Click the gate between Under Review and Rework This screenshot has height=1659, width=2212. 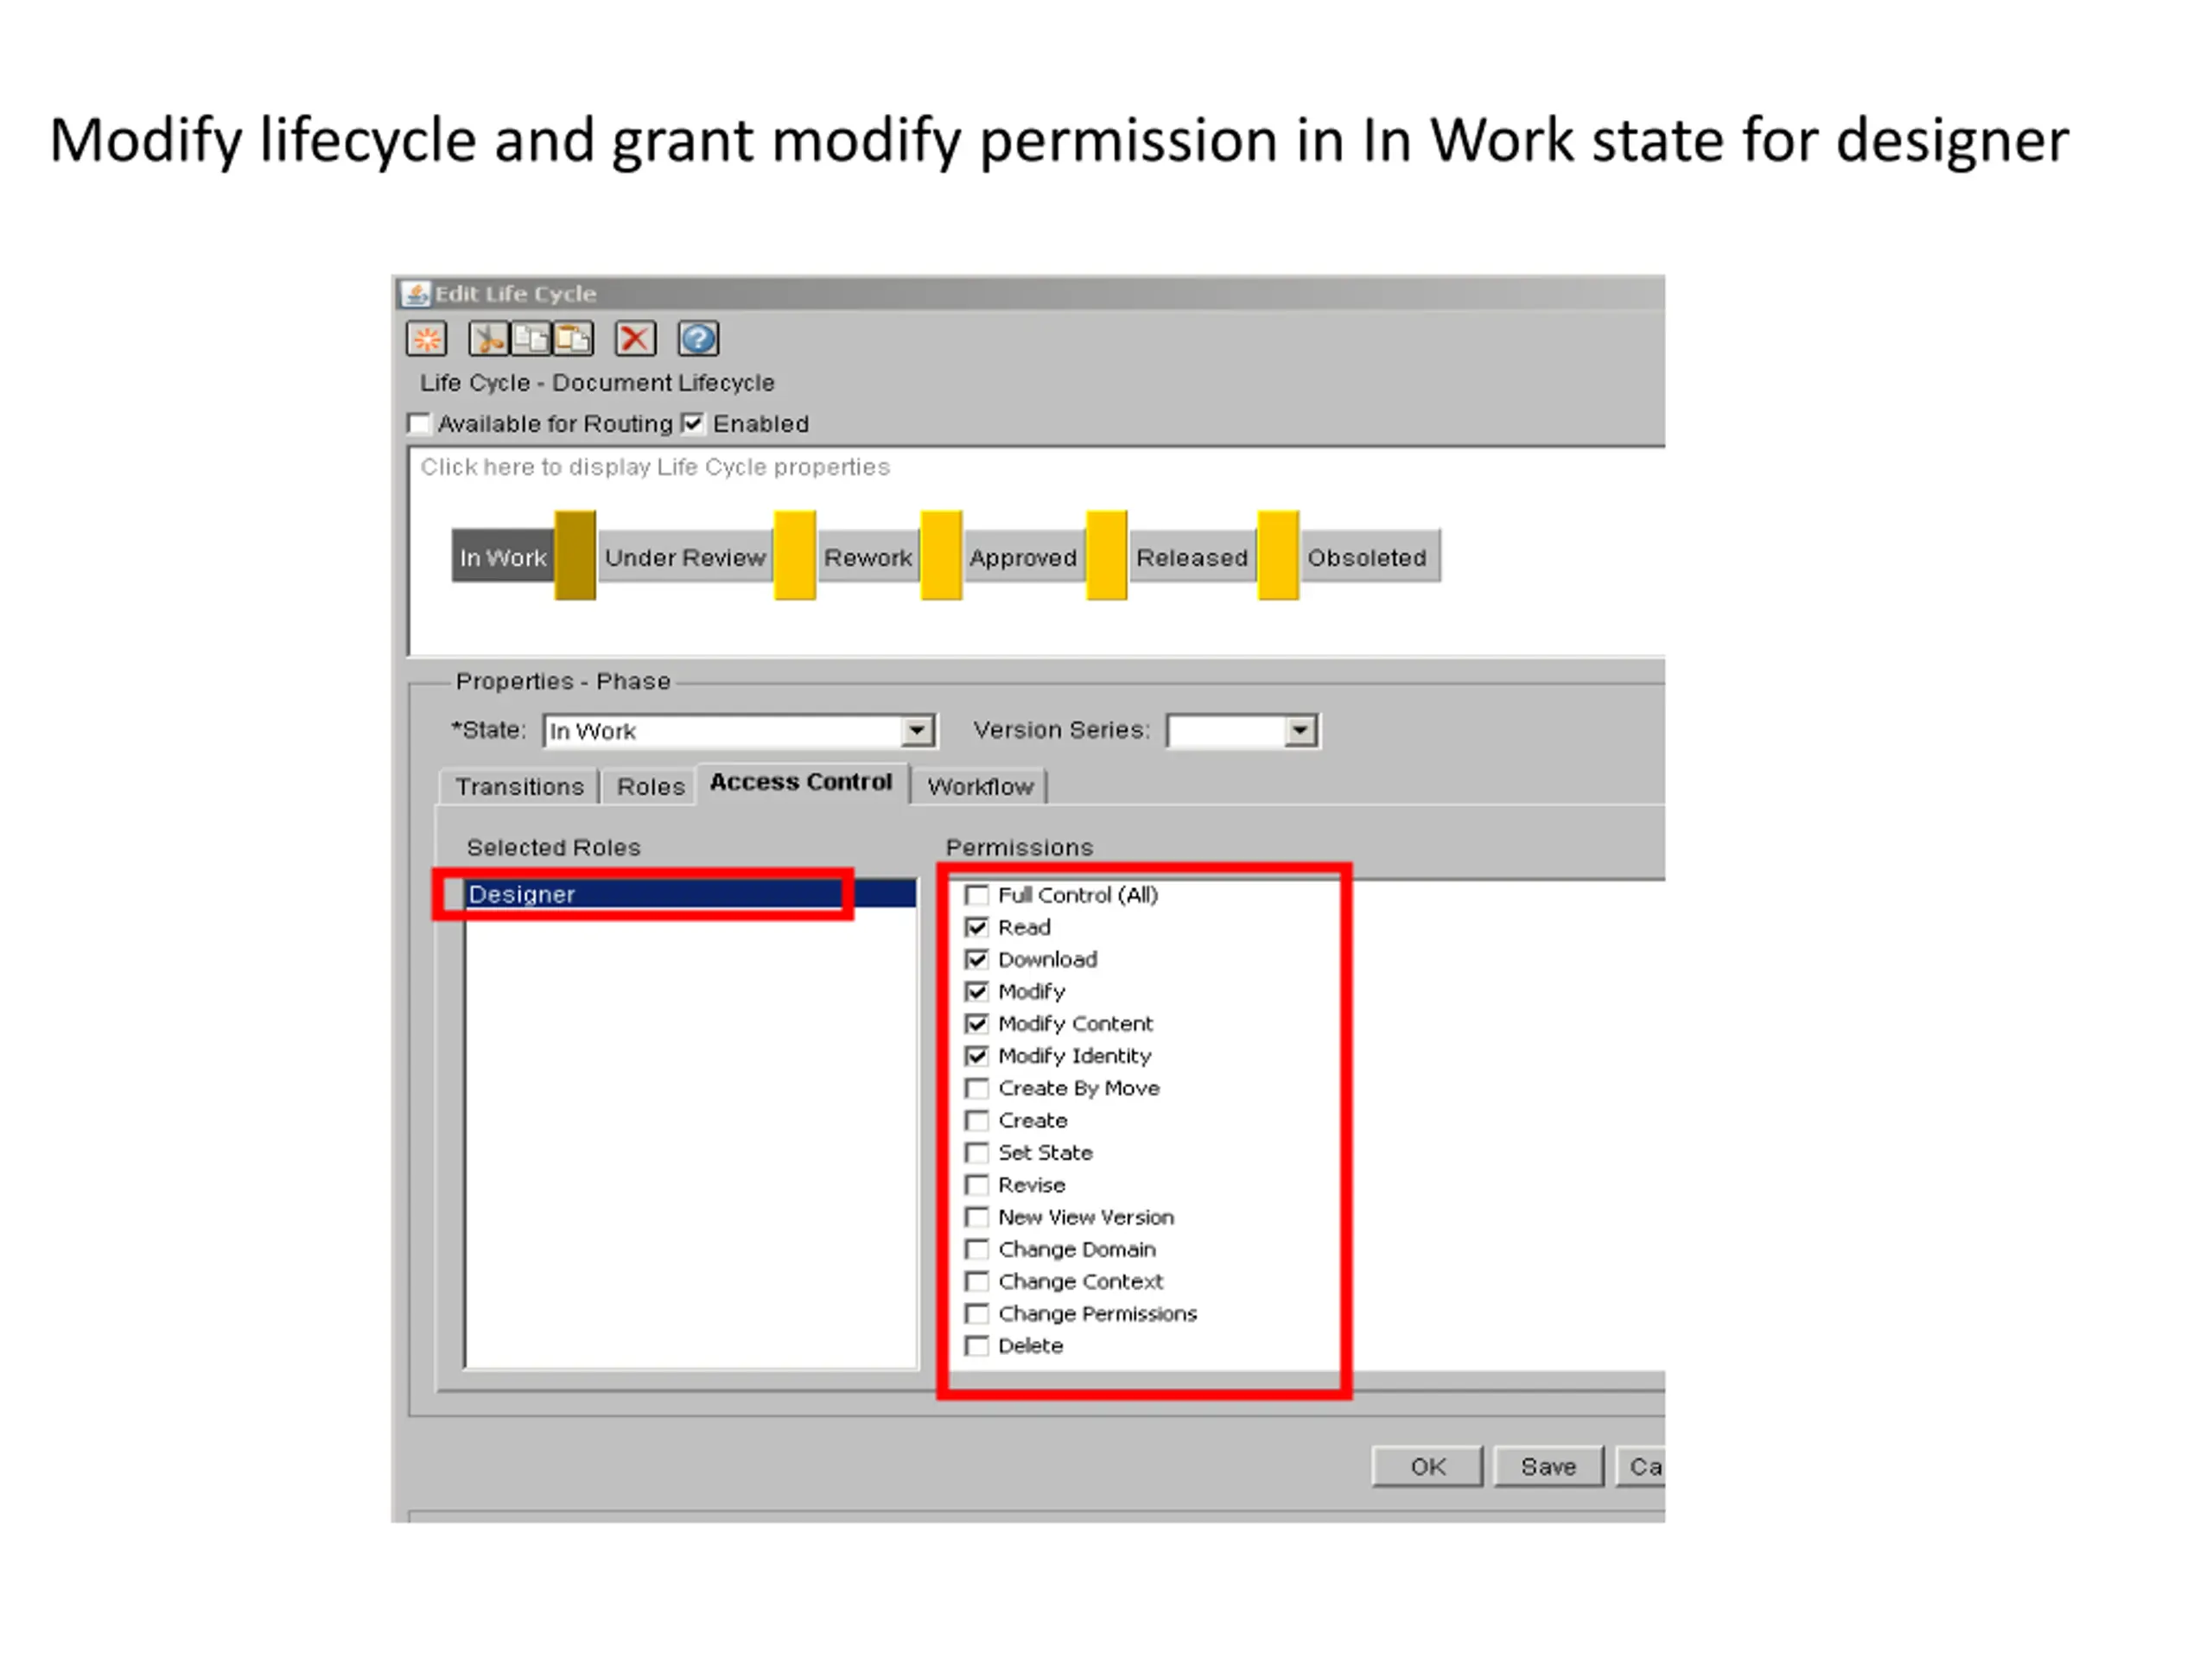795,555
